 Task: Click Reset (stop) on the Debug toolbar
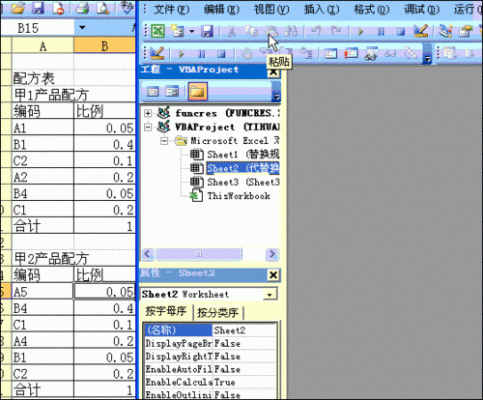221,54
